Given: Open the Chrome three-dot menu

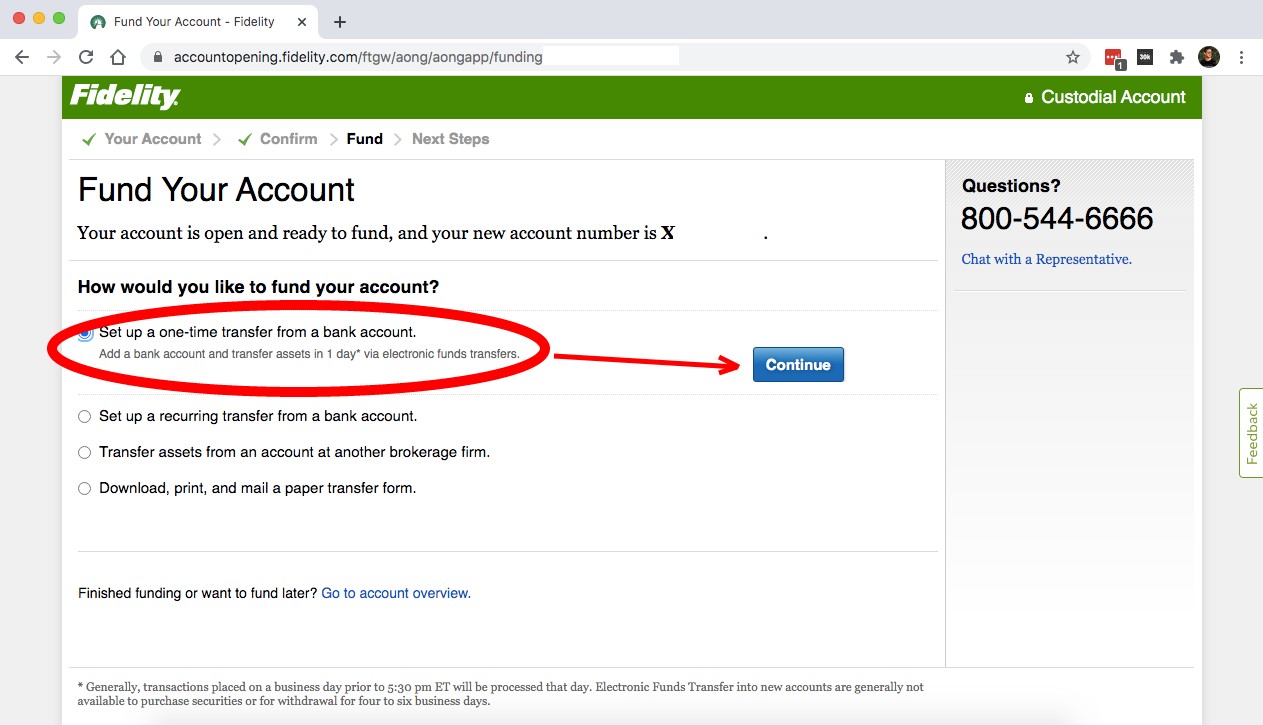Looking at the screenshot, I should (x=1241, y=57).
